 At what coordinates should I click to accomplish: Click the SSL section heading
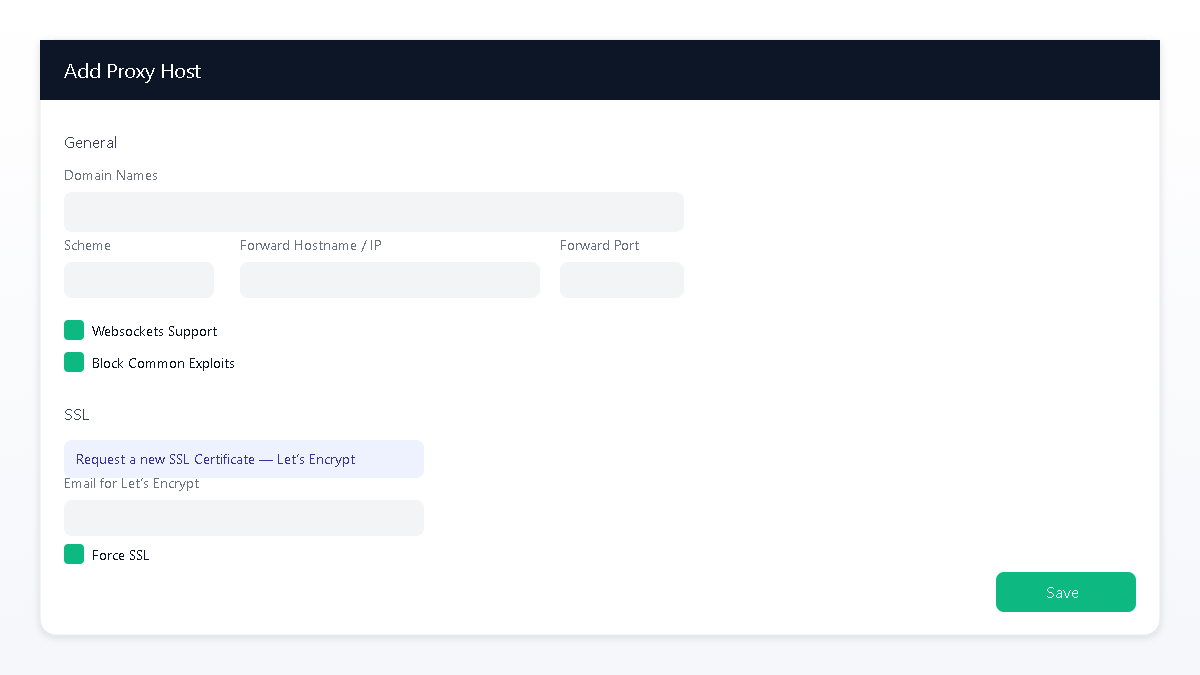click(76, 414)
